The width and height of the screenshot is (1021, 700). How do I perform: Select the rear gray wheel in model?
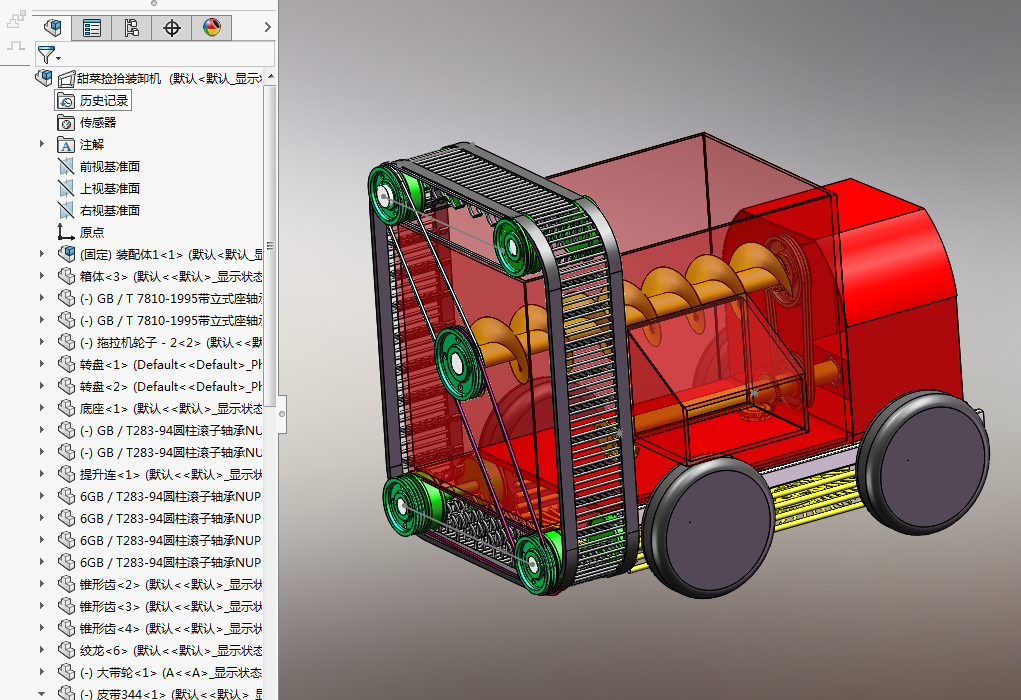click(x=923, y=462)
